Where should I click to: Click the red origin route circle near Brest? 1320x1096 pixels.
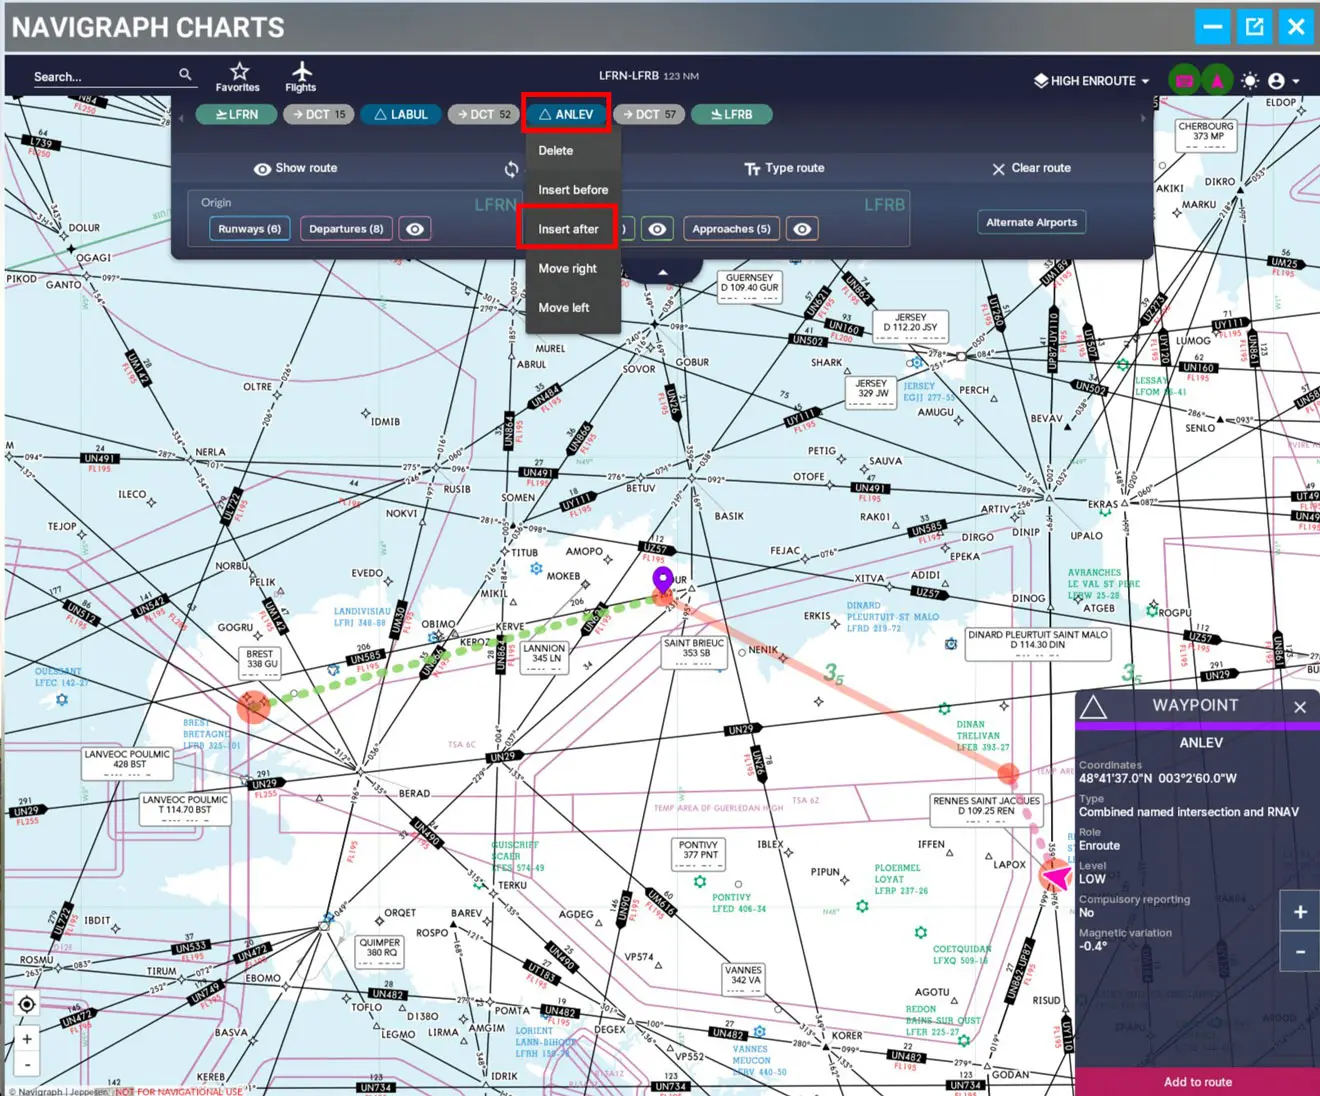pos(254,706)
